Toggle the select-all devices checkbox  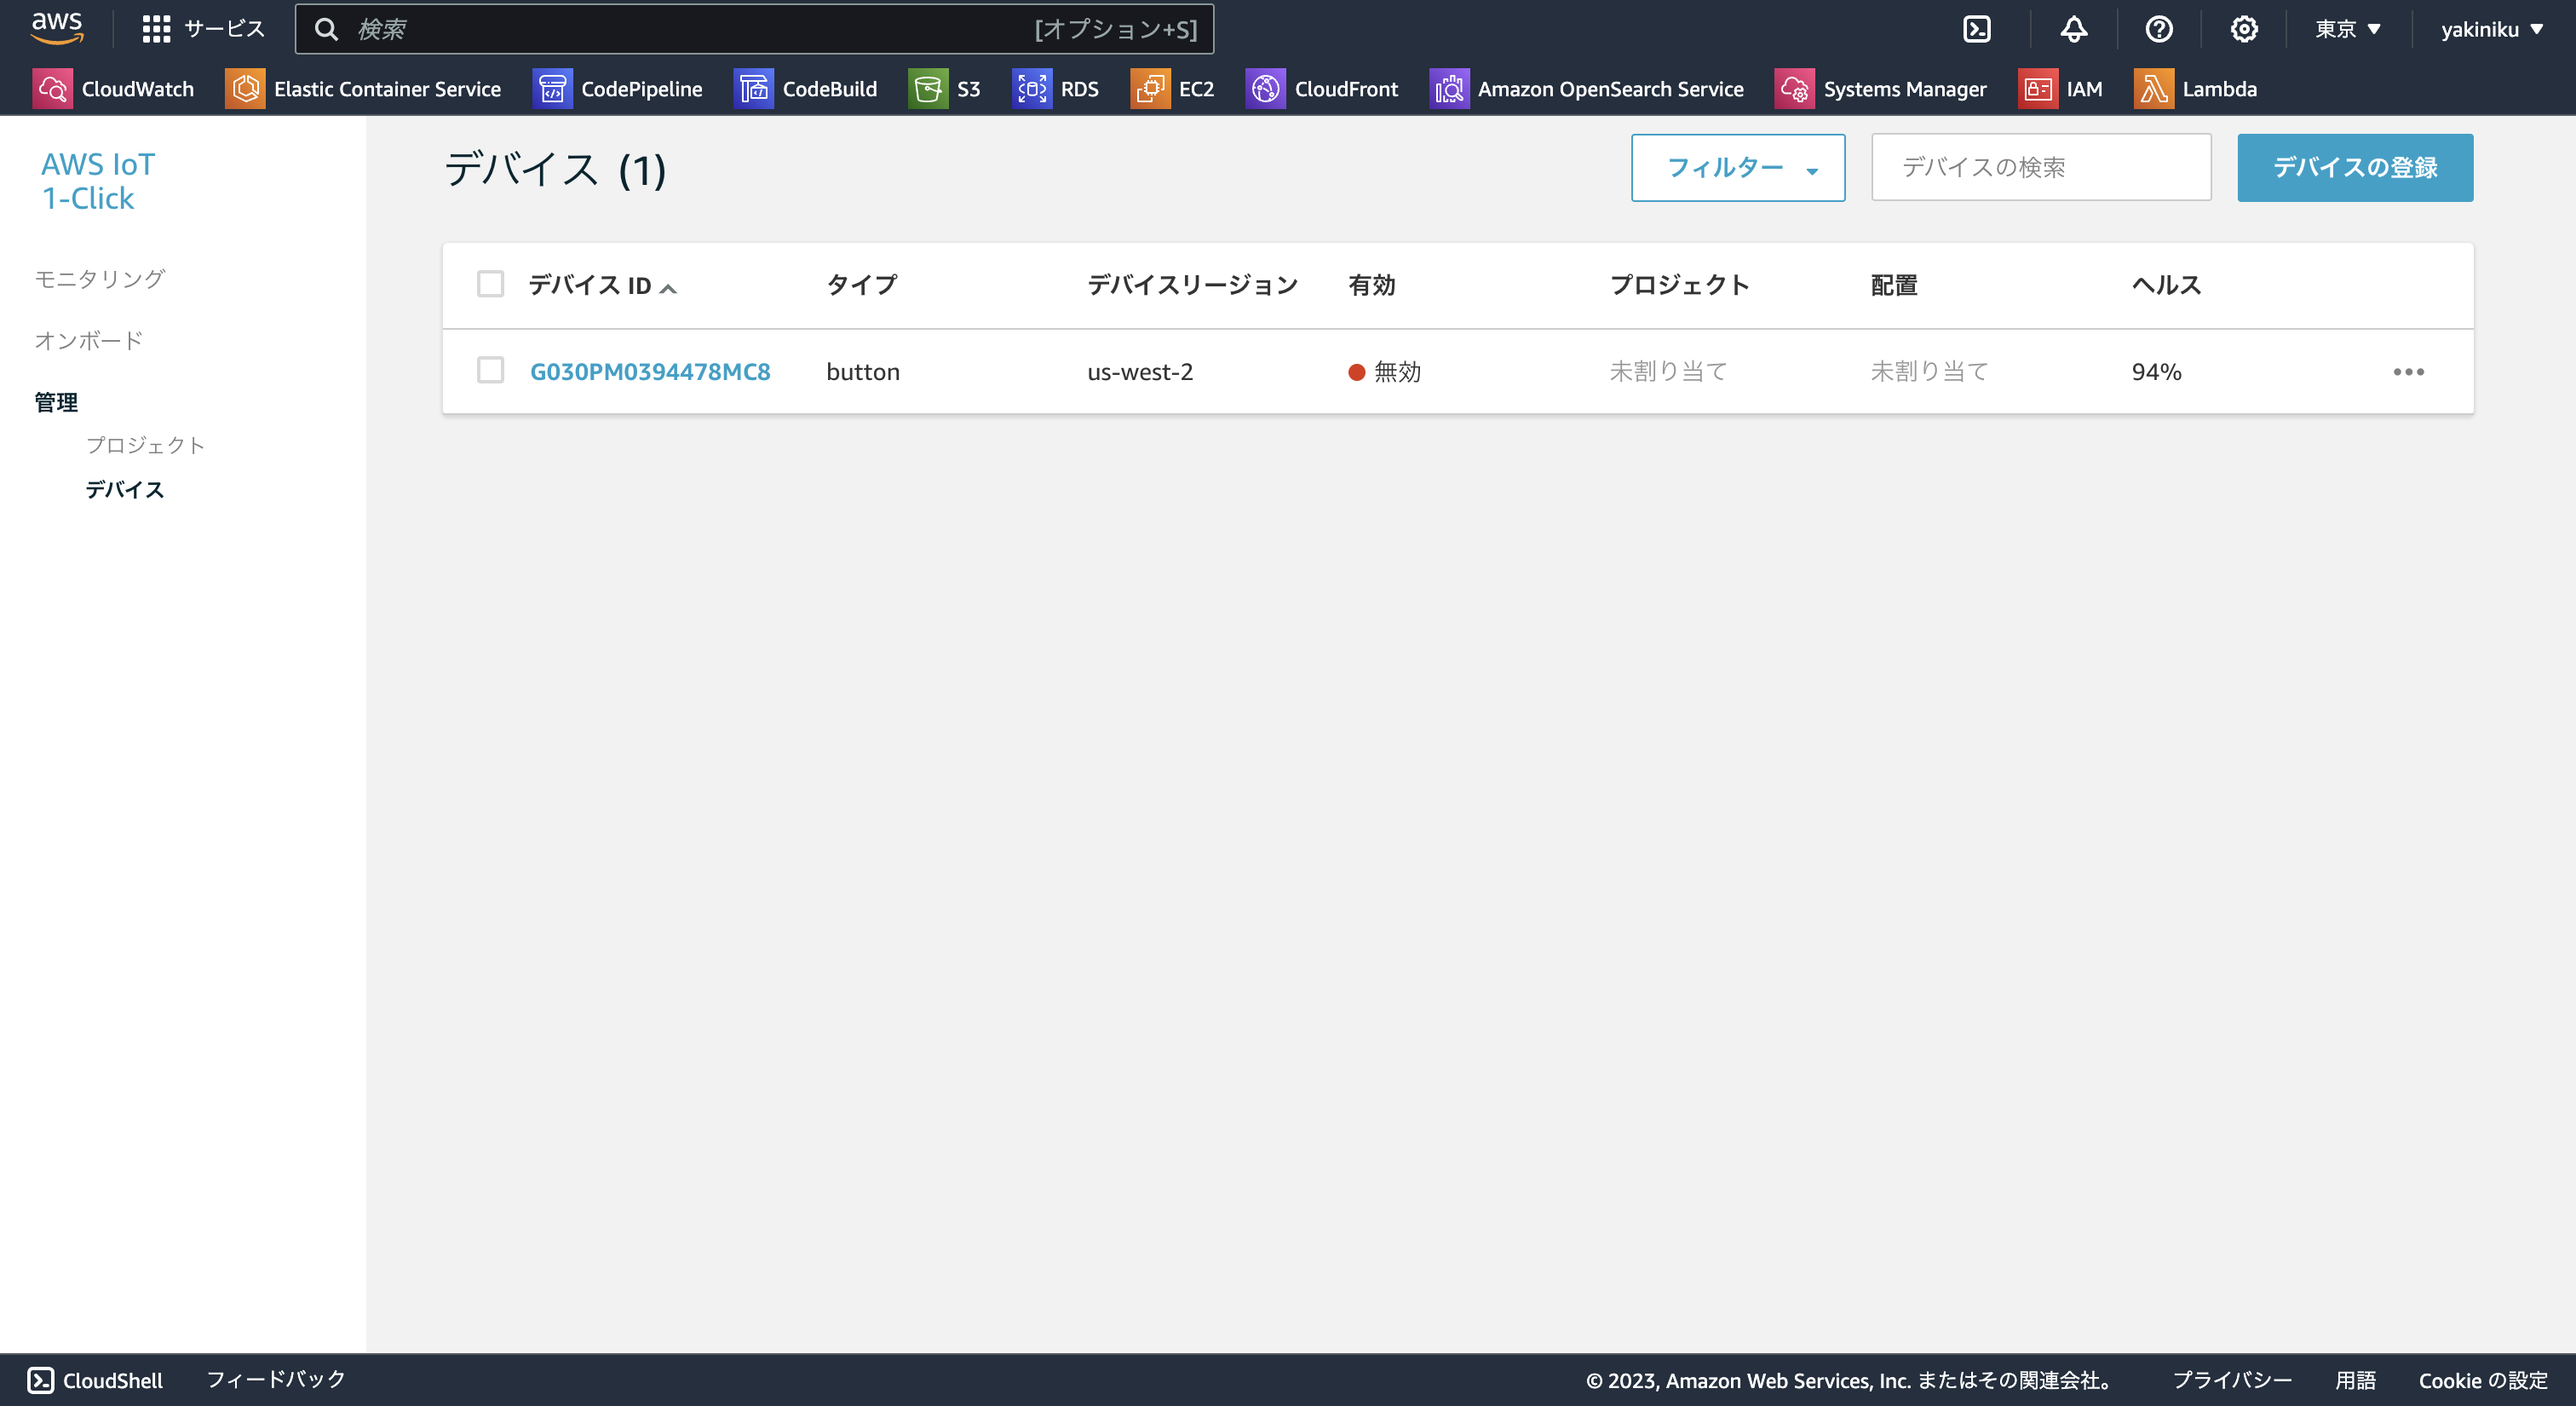click(490, 284)
